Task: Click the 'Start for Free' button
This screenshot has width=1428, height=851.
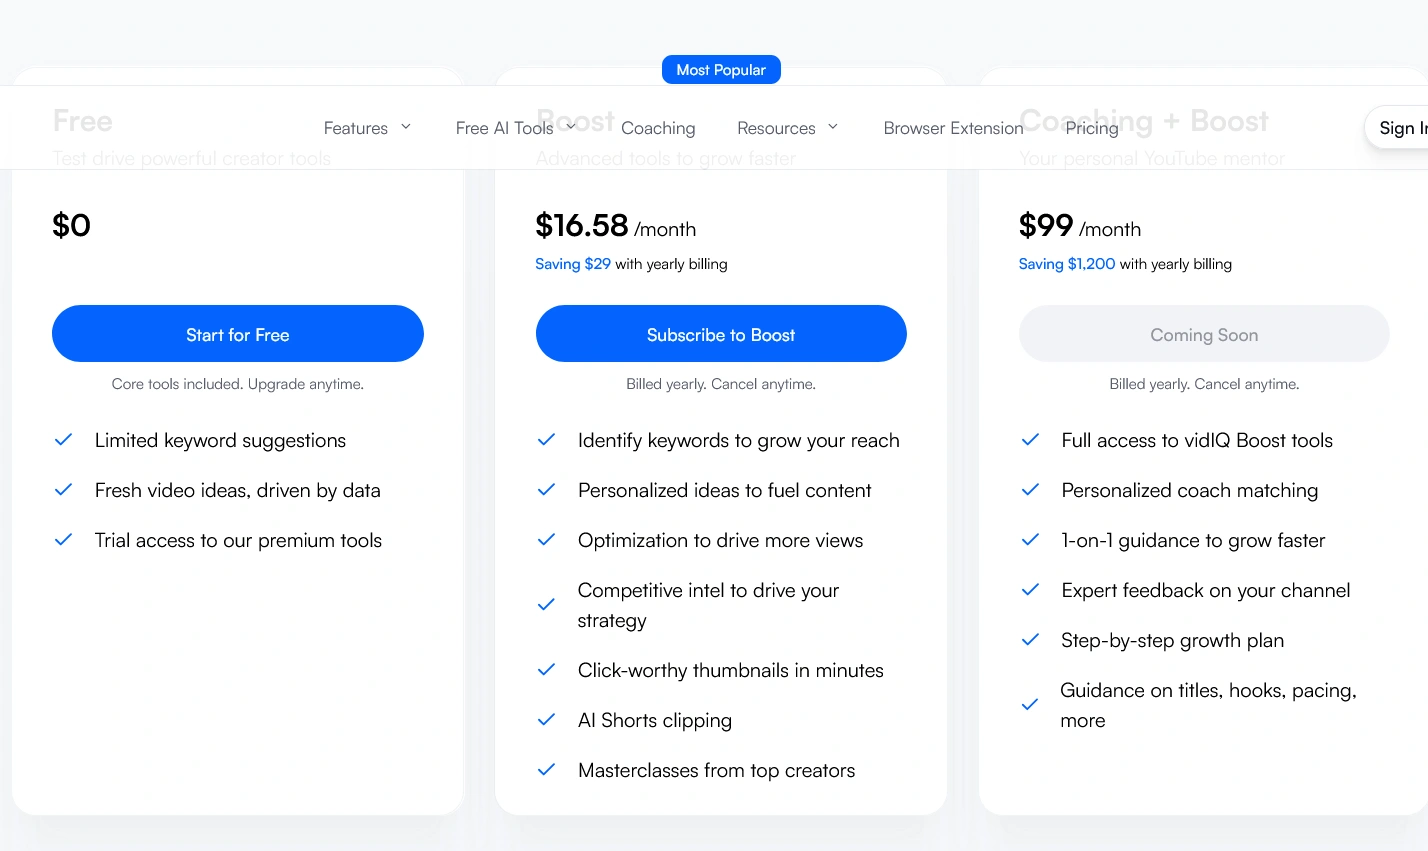Action: coord(237,333)
